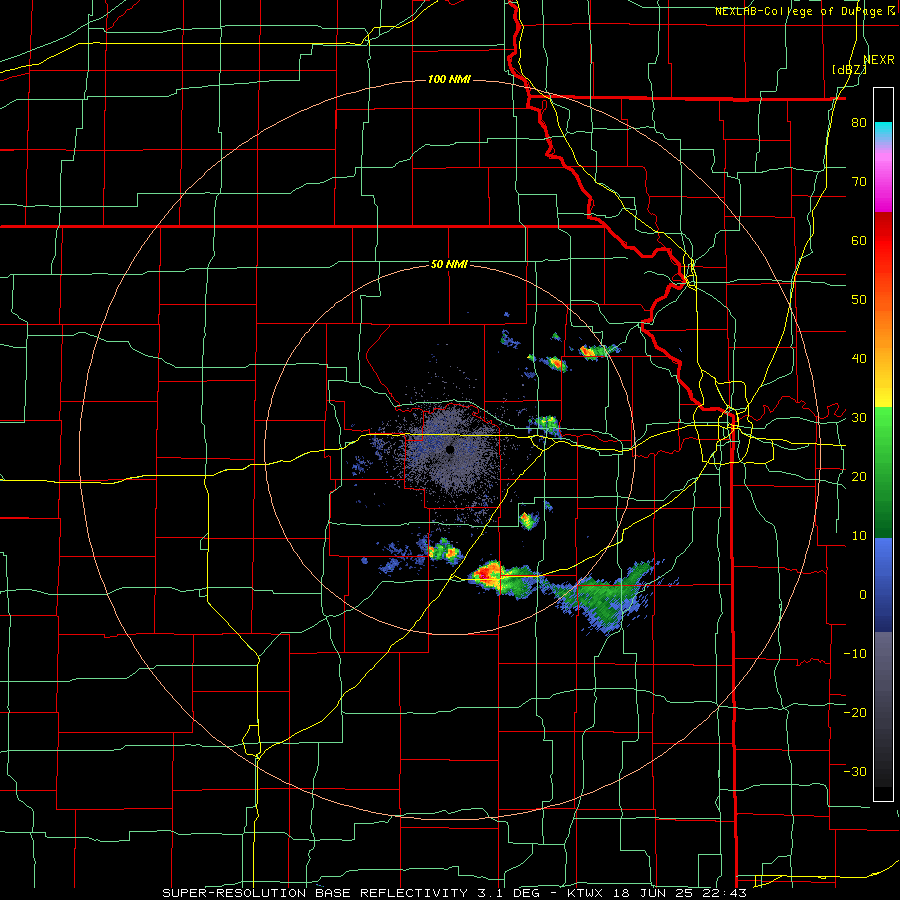The height and width of the screenshot is (900, 900).
Task: Select the 0 value on the dBZ scale
Action: (x=863, y=595)
